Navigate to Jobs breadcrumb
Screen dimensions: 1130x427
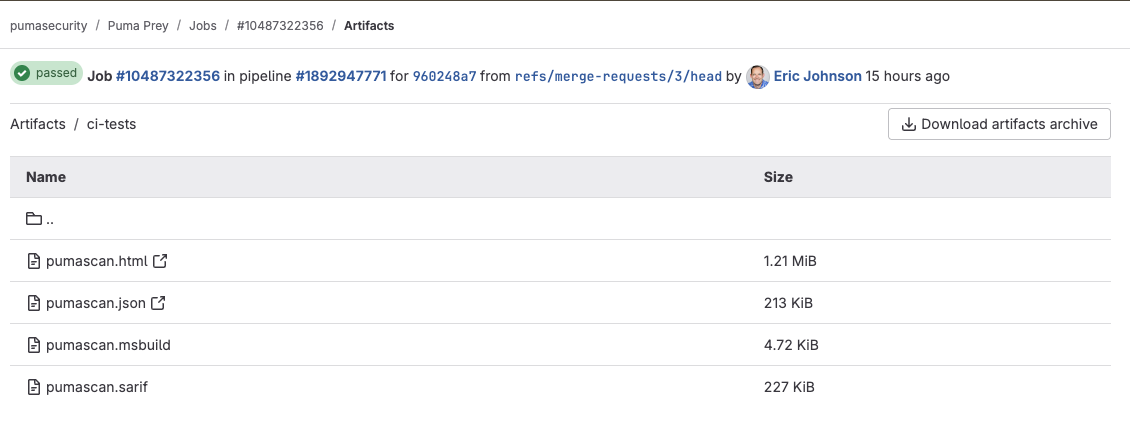point(203,26)
